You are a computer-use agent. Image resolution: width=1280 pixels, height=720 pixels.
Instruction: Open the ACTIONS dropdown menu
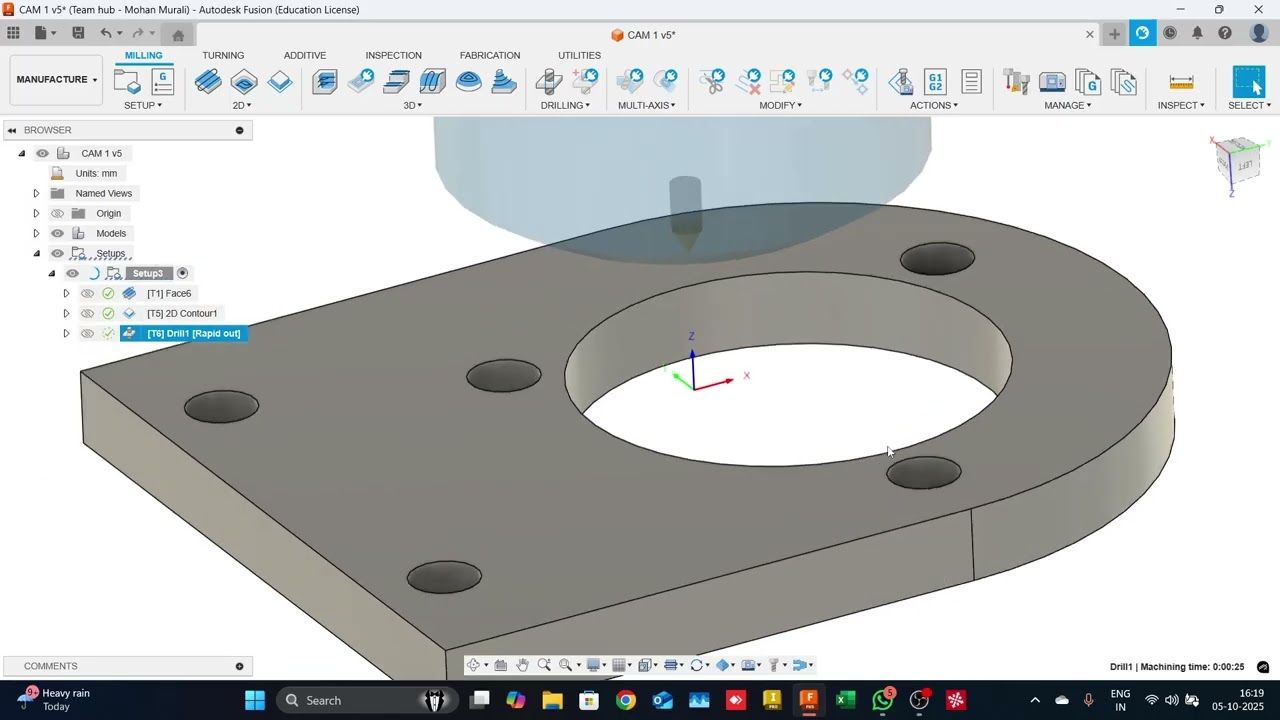coord(934,105)
